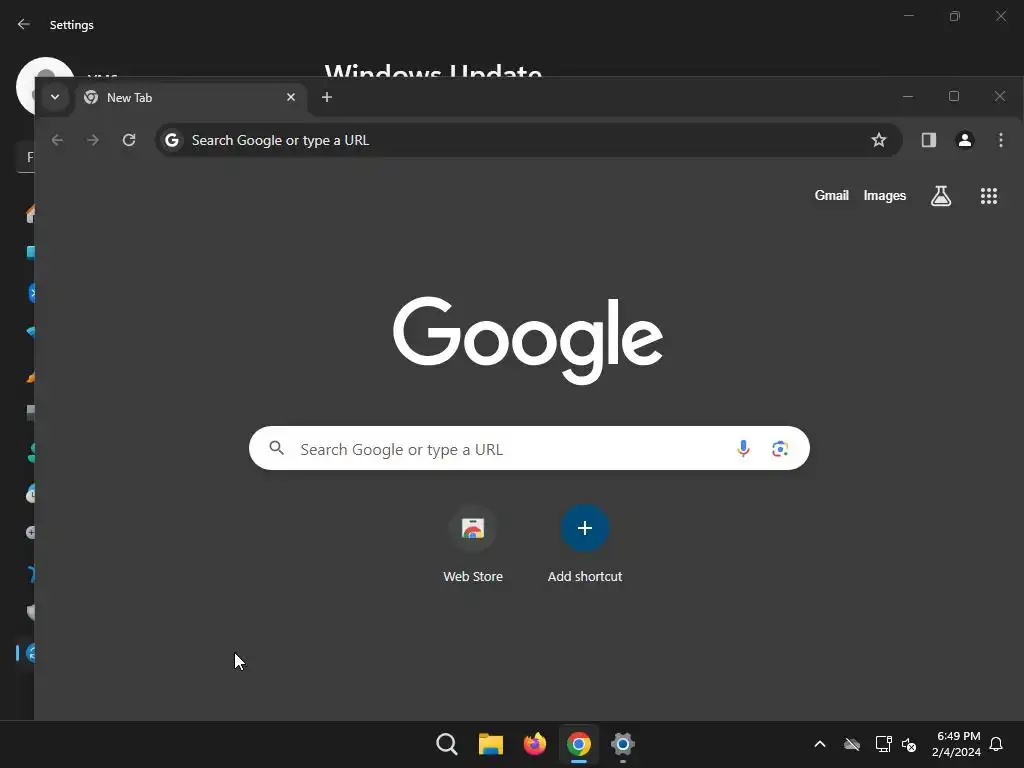Open the clock showing 6:49 PM

click(x=957, y=744)
